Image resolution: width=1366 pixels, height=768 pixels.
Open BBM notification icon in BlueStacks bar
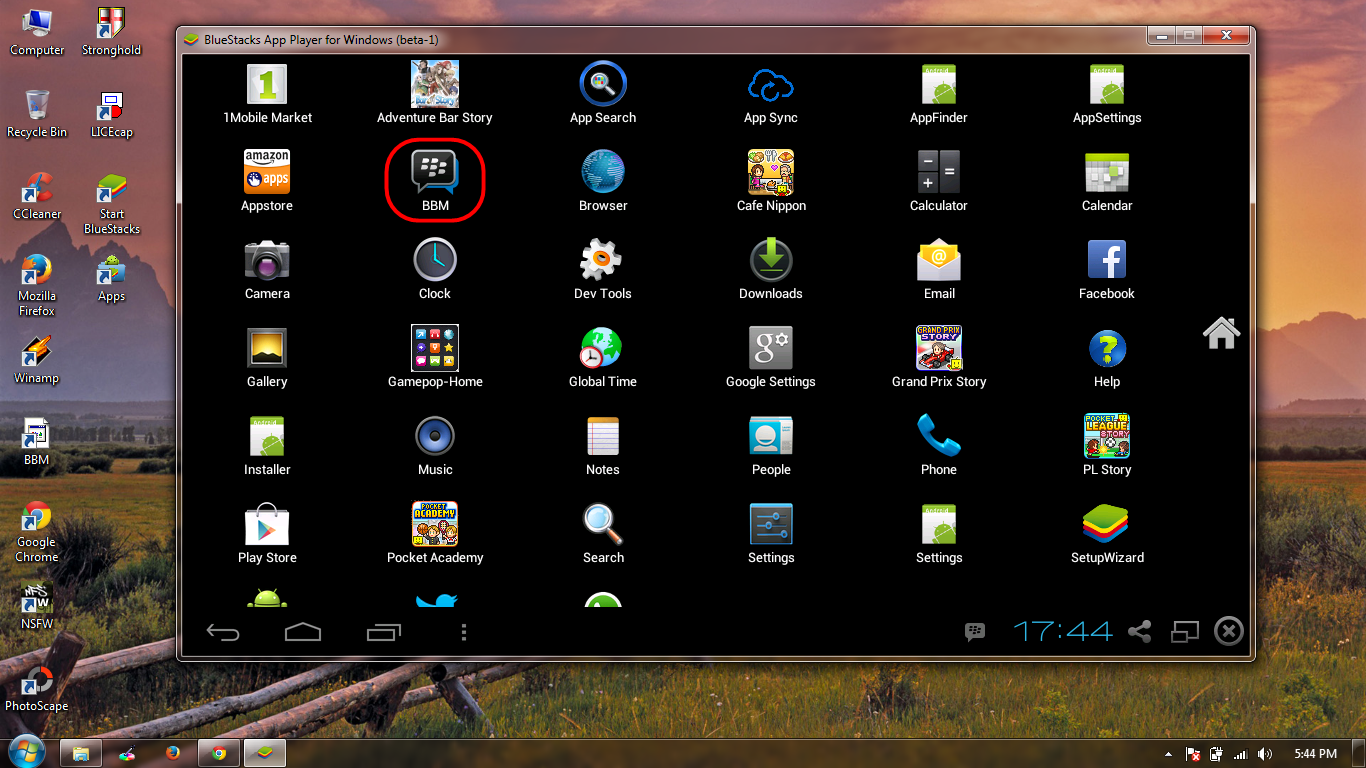click(975, 631)
